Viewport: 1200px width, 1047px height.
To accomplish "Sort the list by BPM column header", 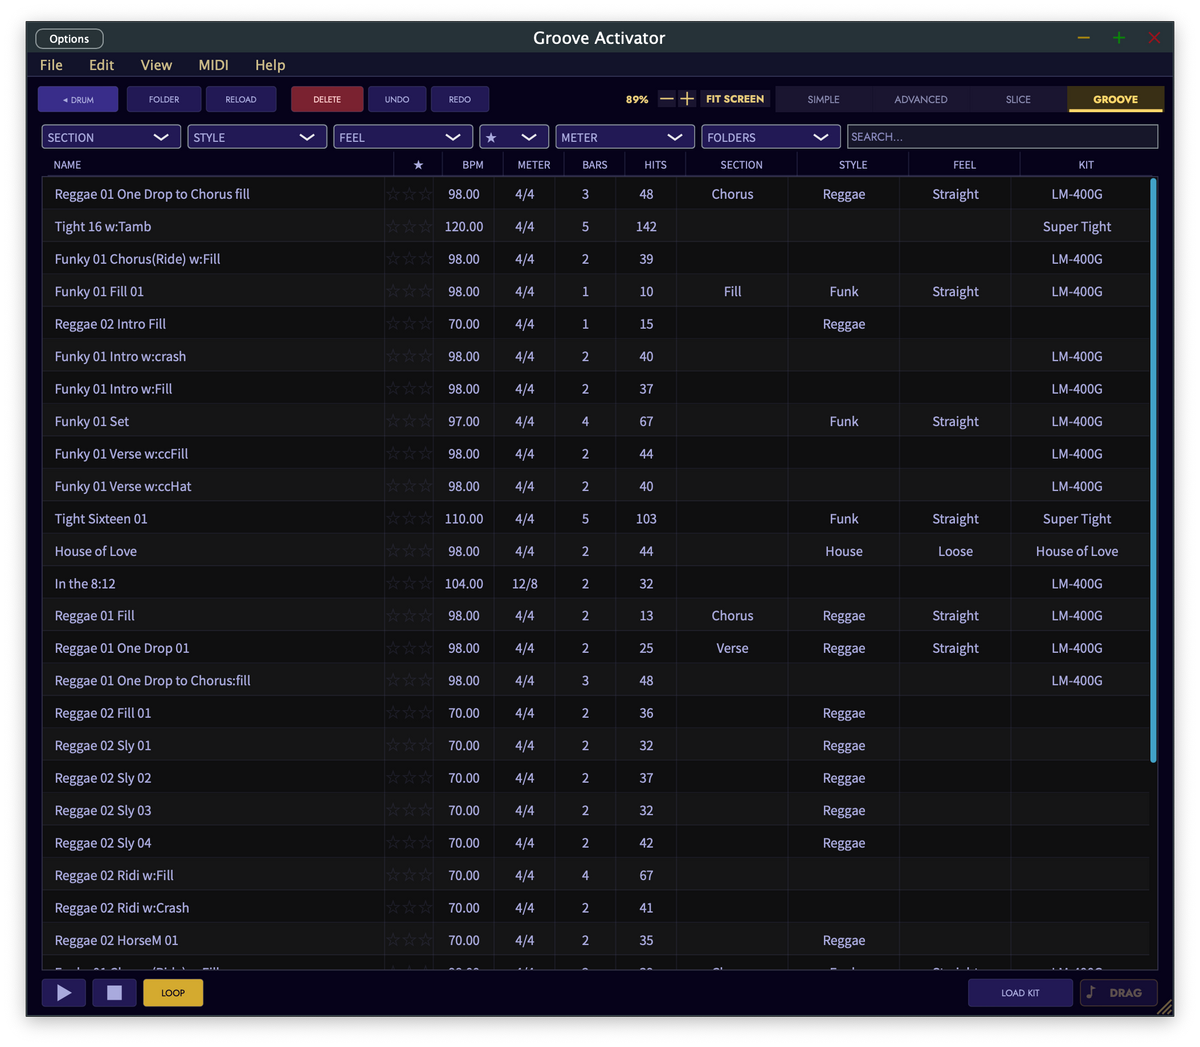I will coord(473,165).
